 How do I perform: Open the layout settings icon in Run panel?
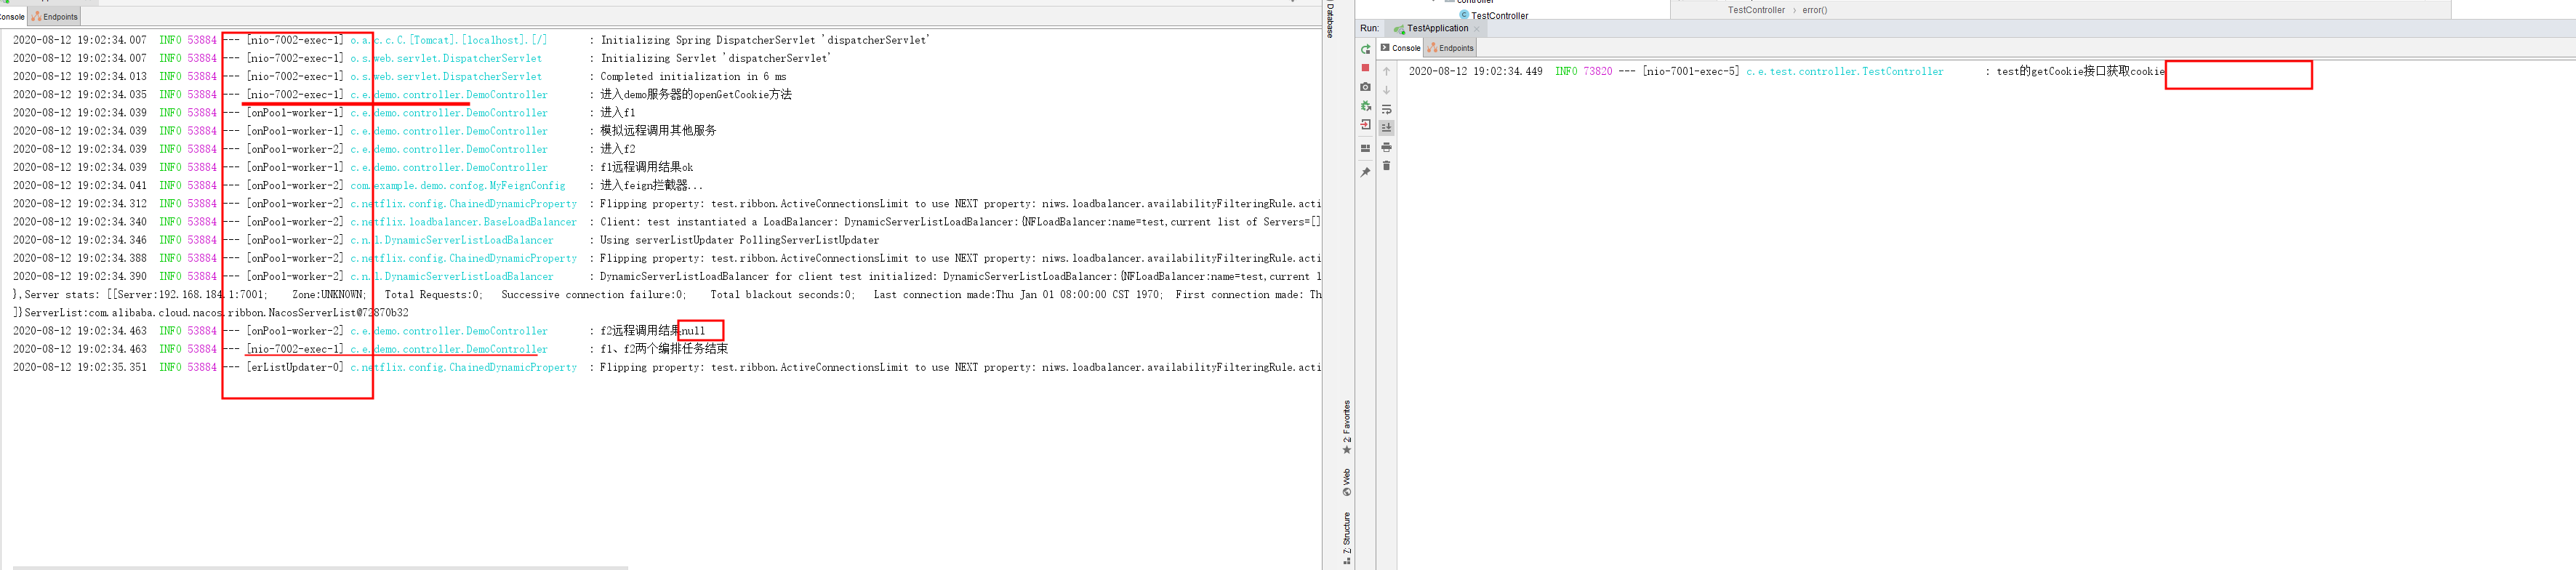coord(1366,148)
